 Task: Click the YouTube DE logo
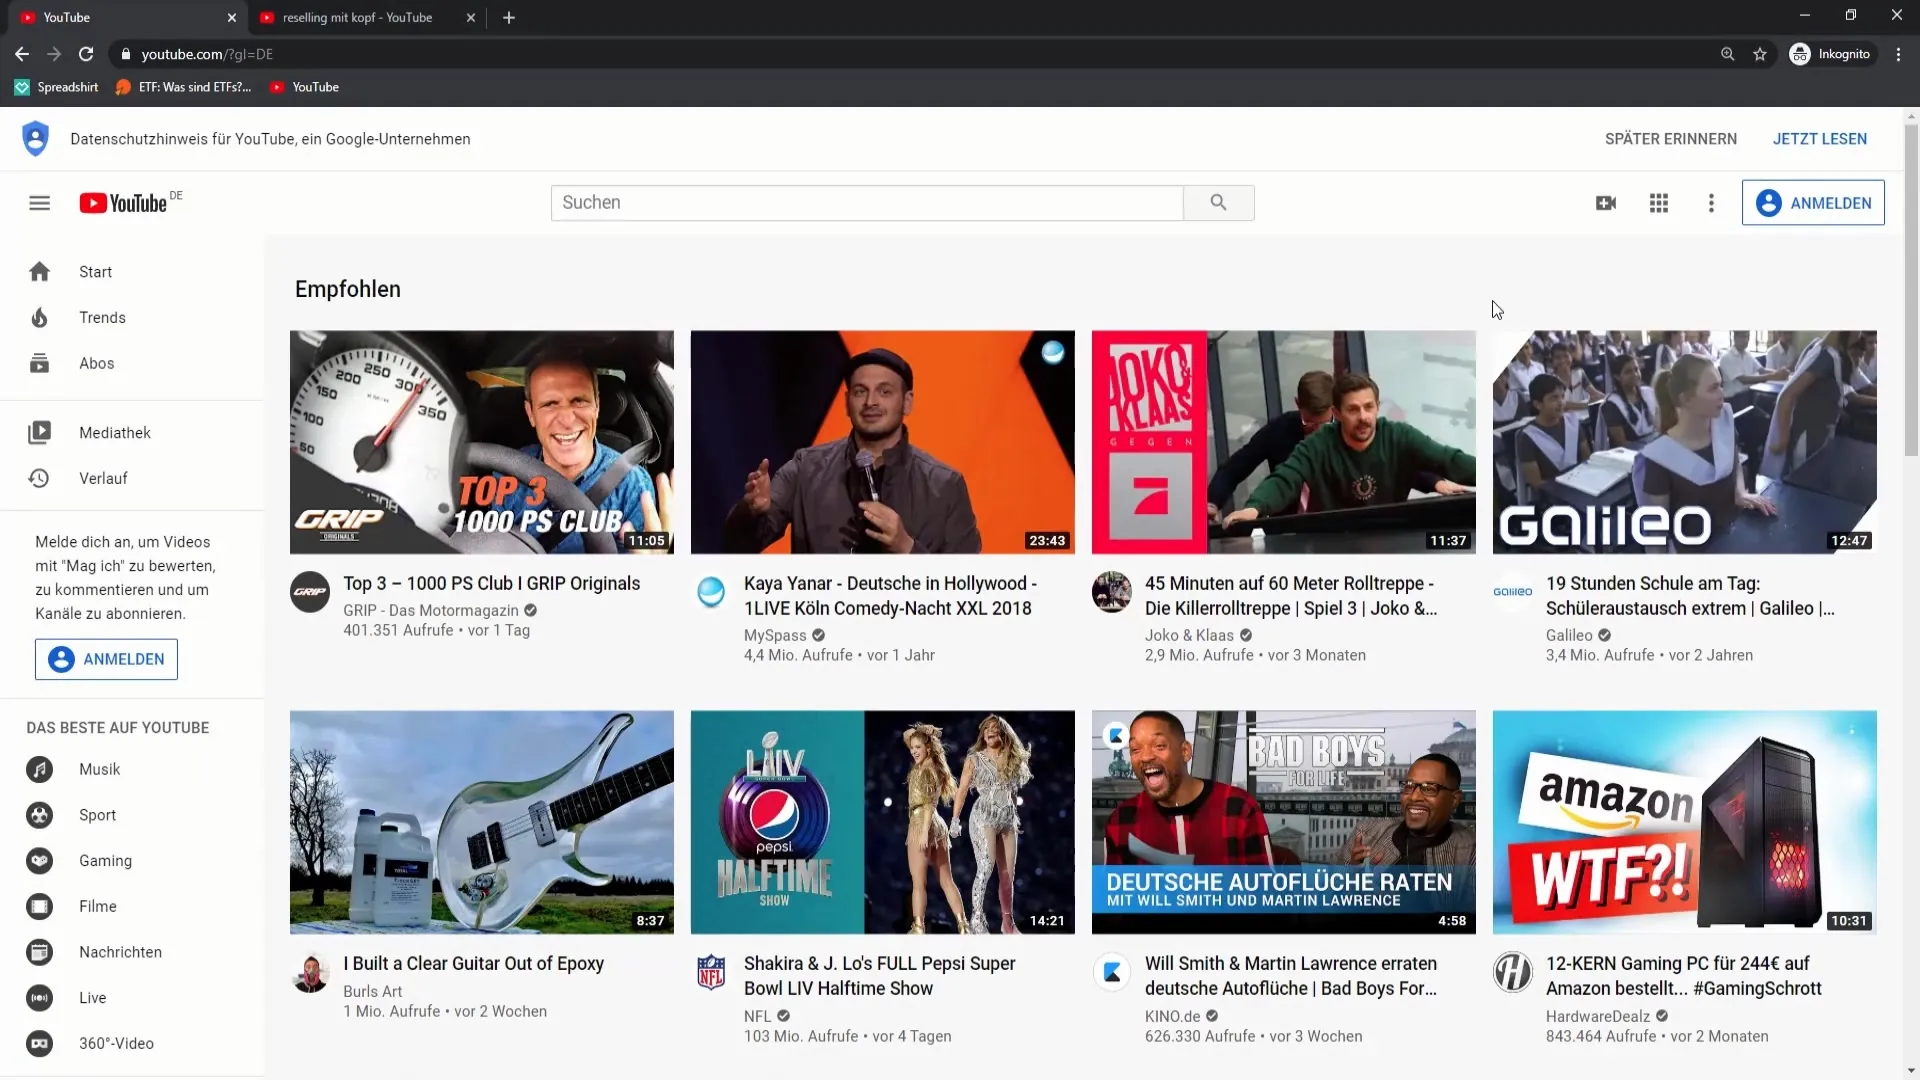tap(130, 202)
